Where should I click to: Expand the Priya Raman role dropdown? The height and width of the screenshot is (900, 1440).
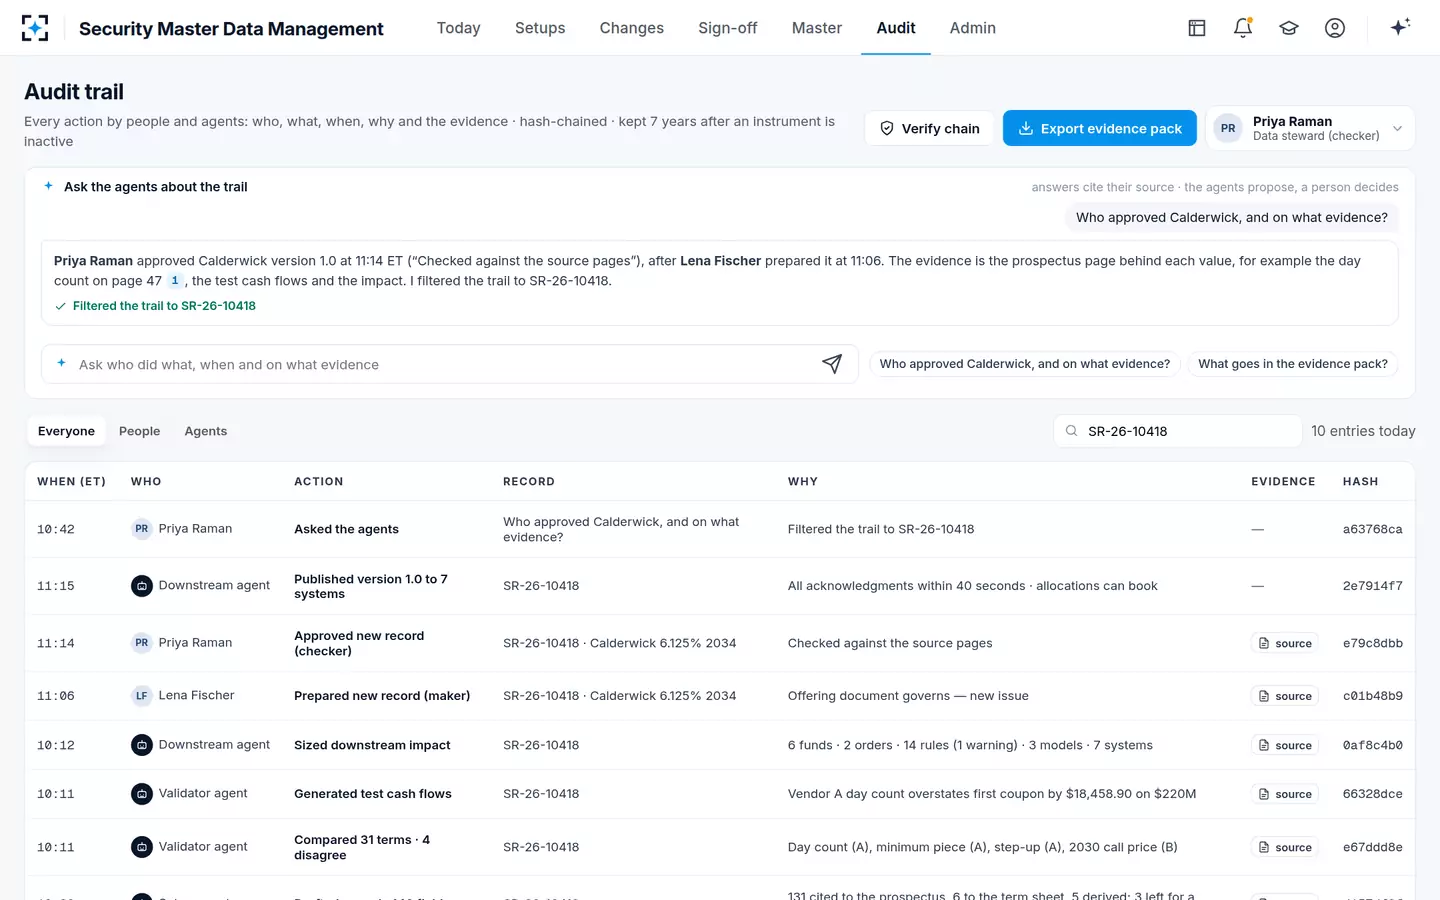(x=1310, y=128)
